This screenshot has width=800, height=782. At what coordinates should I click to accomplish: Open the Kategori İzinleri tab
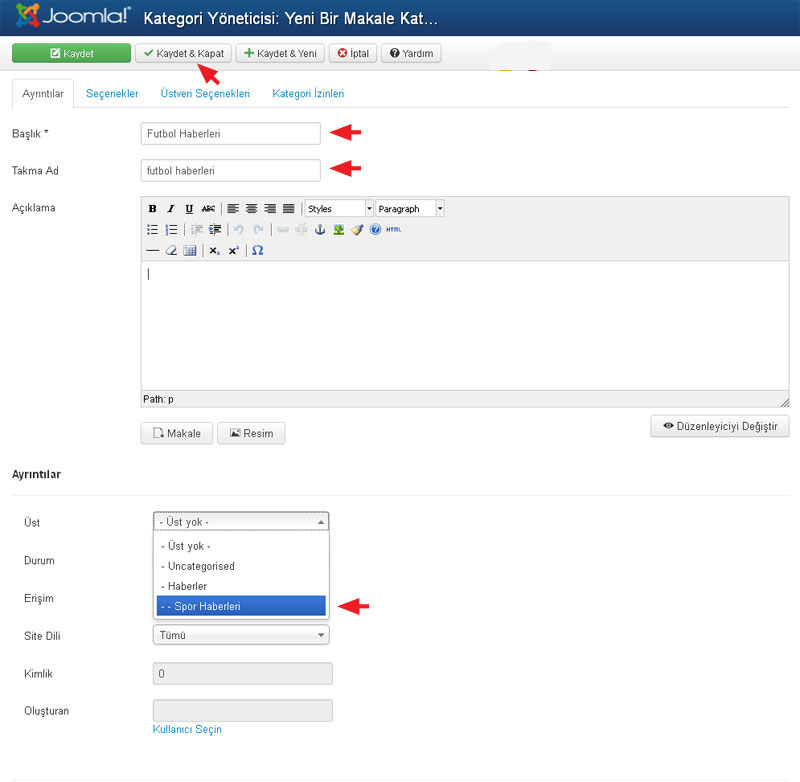point(308,94)
